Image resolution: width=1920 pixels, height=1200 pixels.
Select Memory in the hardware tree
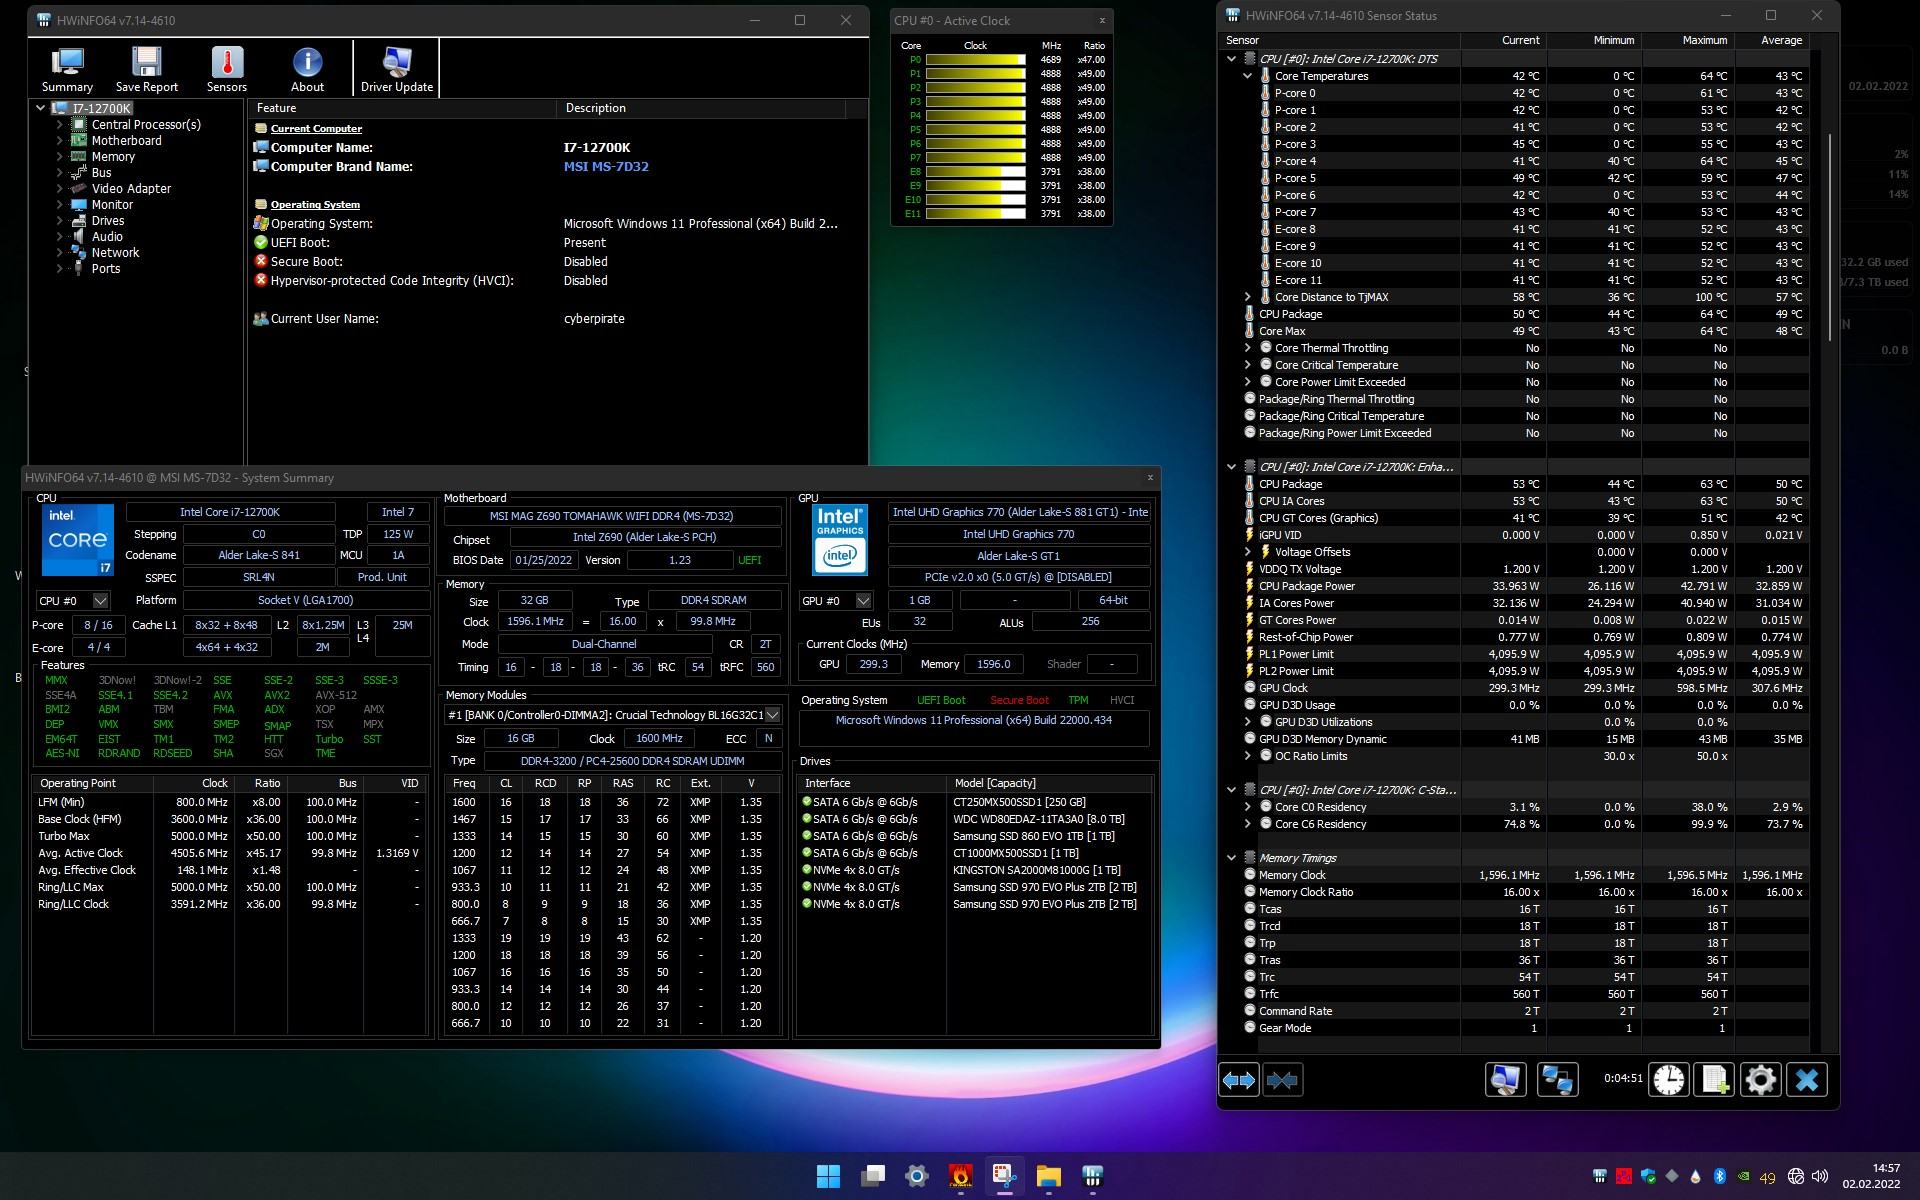point(113,157)
